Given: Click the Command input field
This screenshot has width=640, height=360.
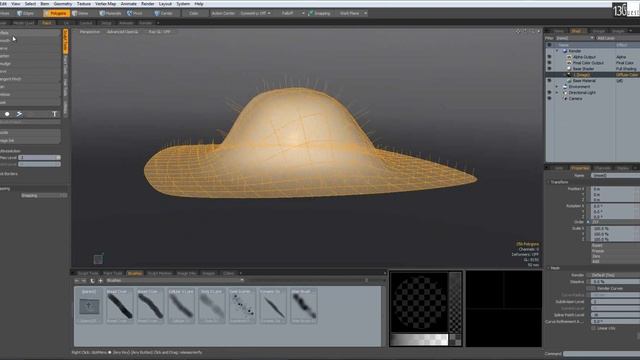Looking at the screenshot, I should click(x=602, y=354).
